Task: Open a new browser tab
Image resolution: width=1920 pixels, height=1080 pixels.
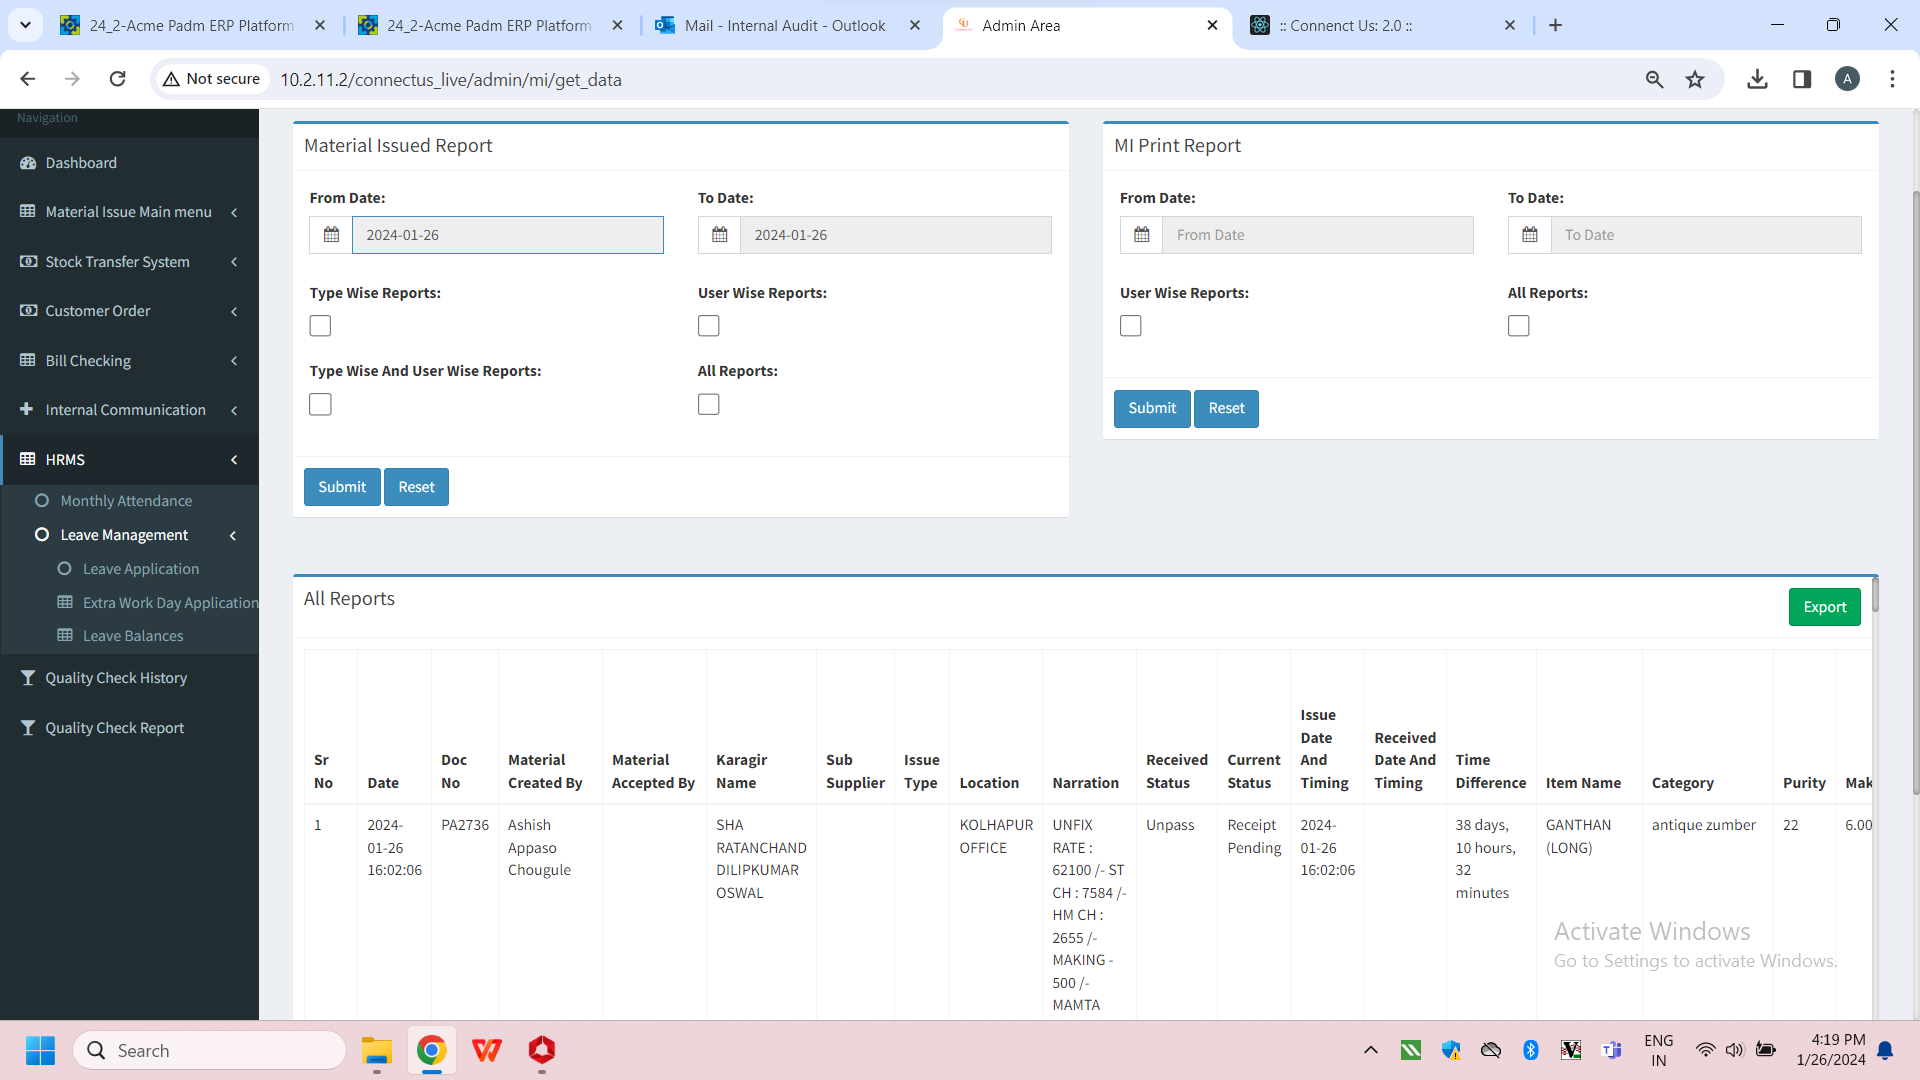Action: coord(1555,25)
